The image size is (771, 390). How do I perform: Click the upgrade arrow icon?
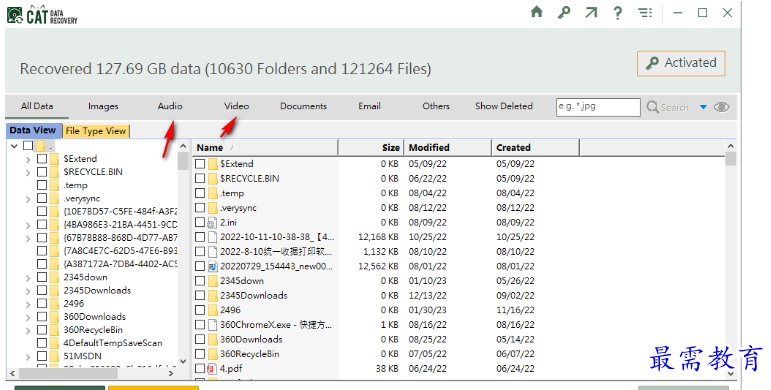[591, 12]
